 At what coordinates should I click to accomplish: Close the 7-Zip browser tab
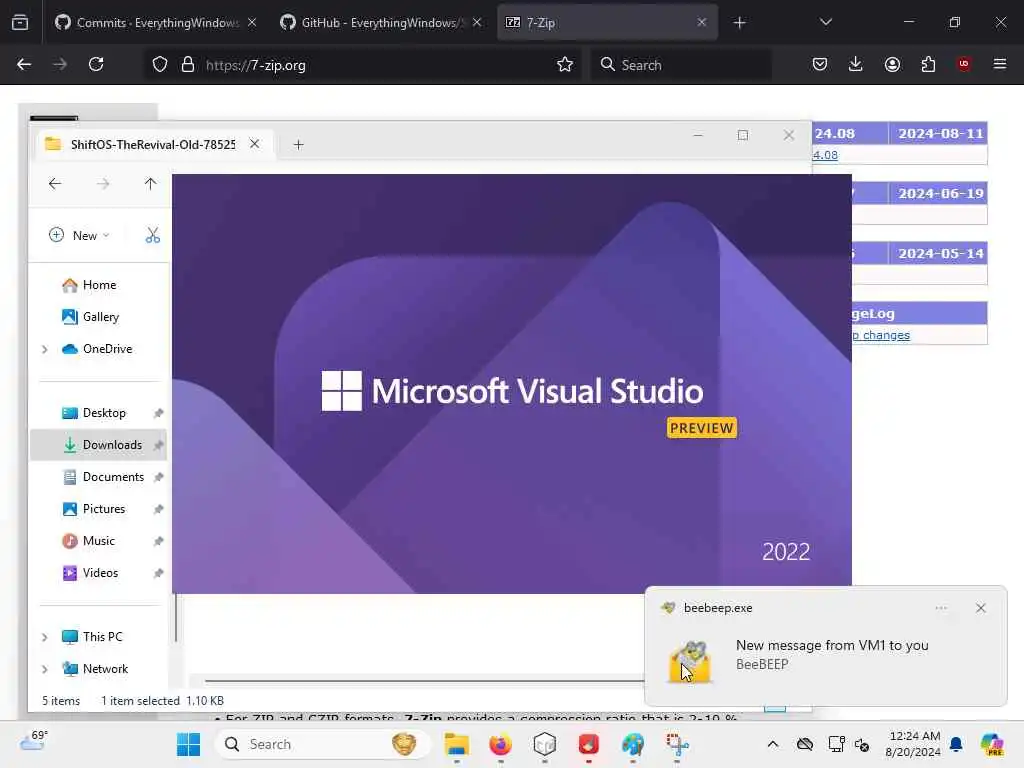[x=702, y=23]
